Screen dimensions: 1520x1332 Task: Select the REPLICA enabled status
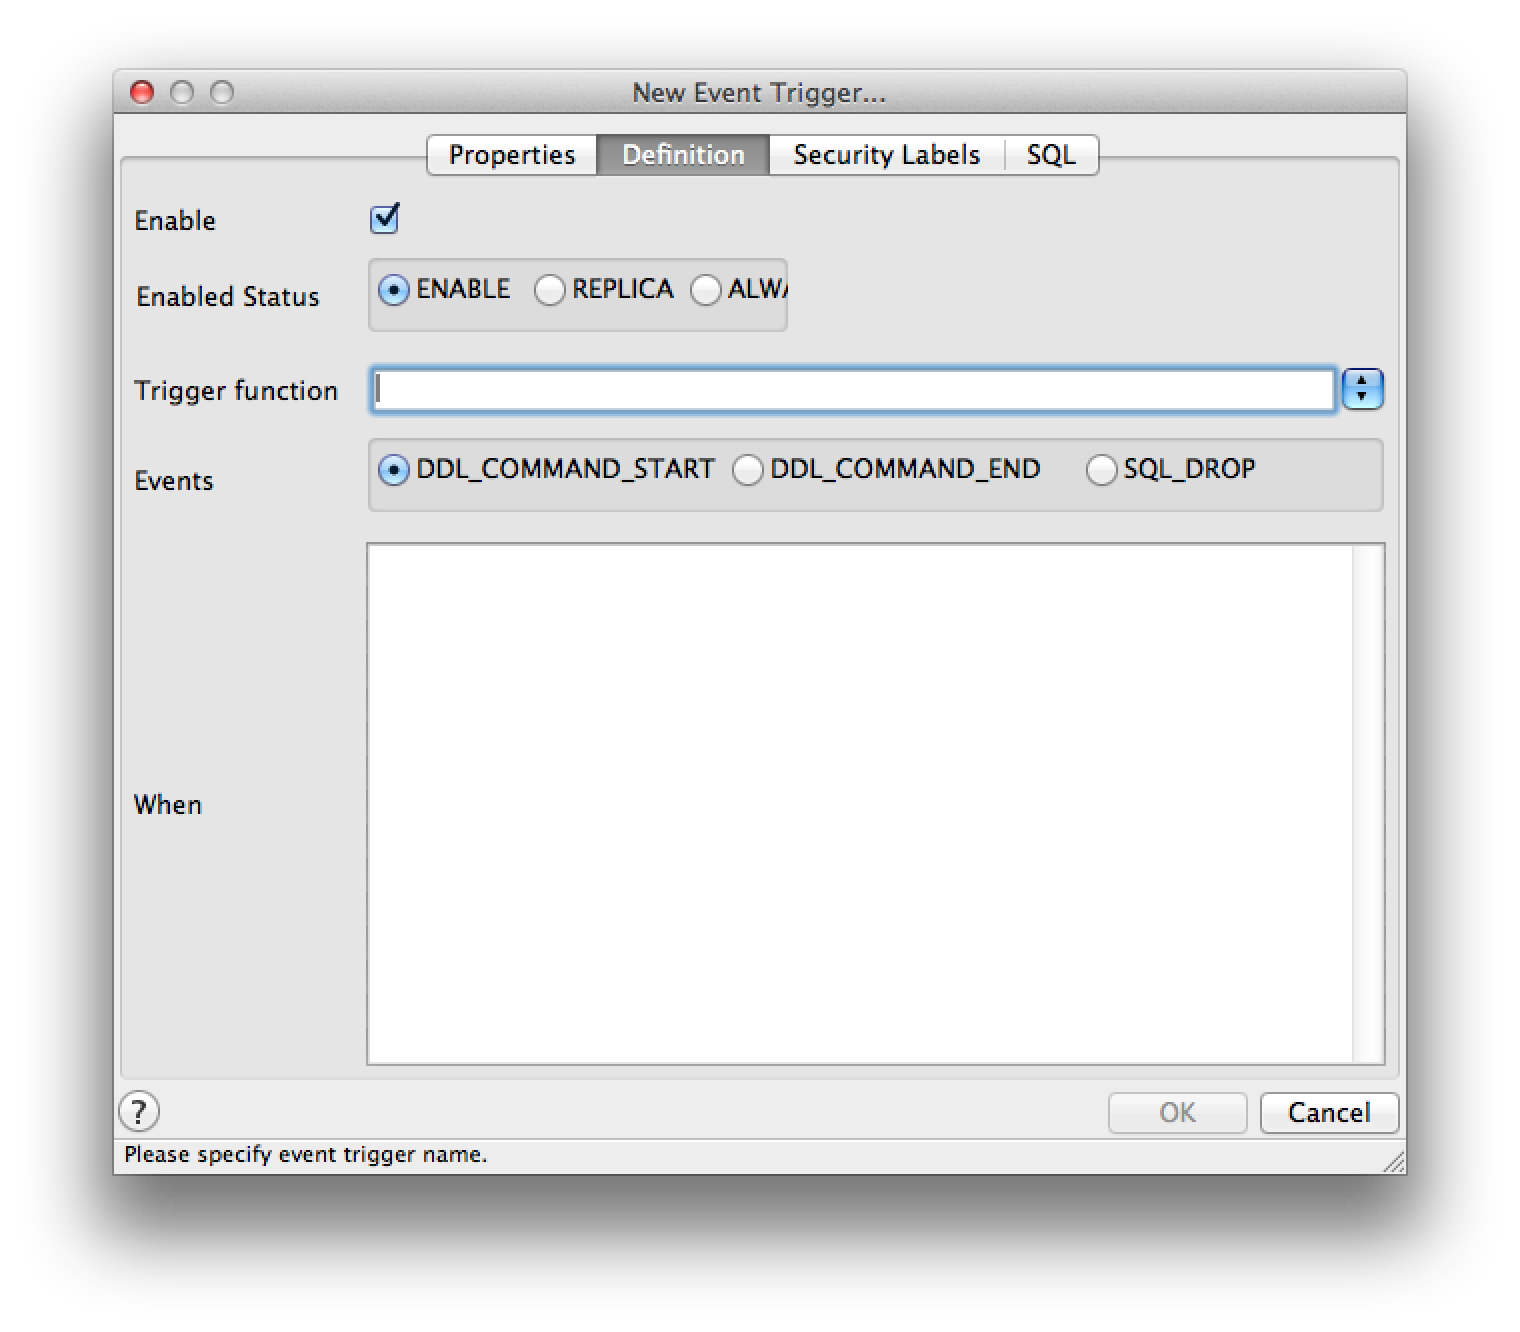[549, 290]
